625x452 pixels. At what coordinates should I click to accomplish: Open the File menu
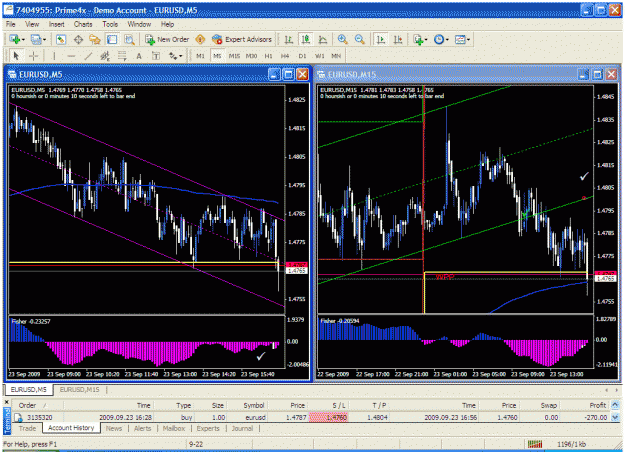[x=10, y=24]
